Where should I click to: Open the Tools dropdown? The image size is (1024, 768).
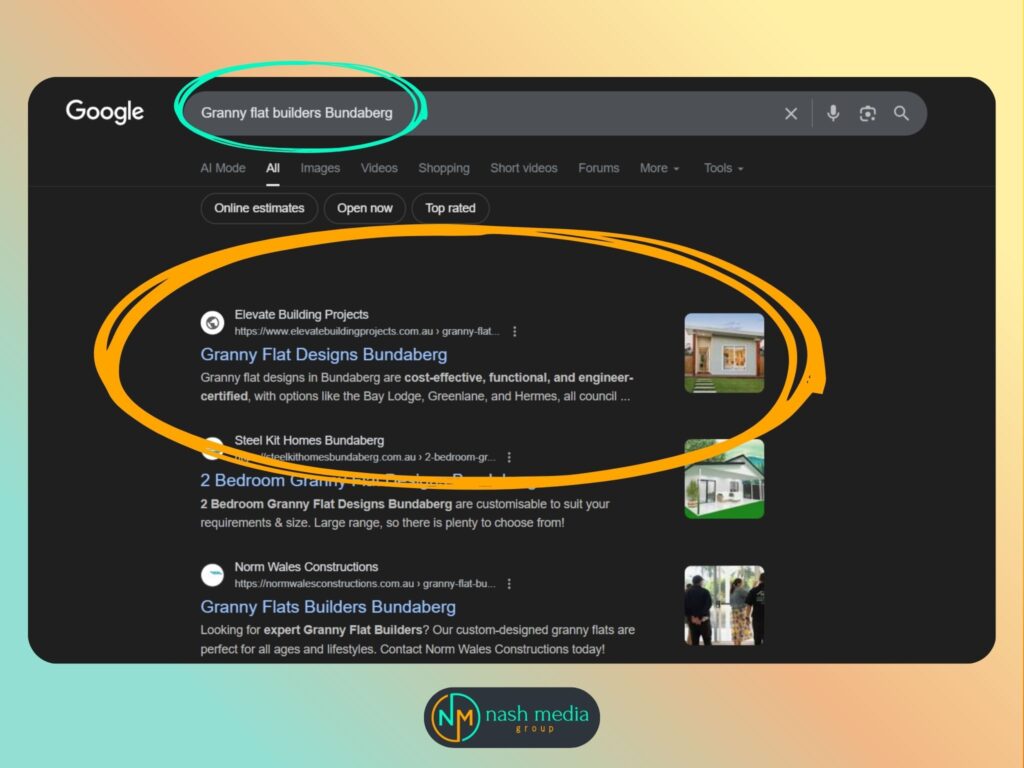(722, 168)
